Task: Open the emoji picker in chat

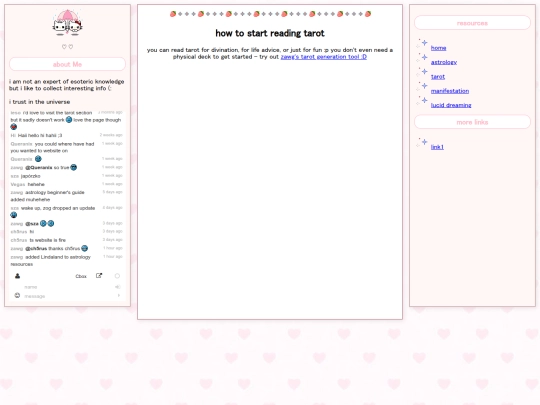Action: click(17, 295)
